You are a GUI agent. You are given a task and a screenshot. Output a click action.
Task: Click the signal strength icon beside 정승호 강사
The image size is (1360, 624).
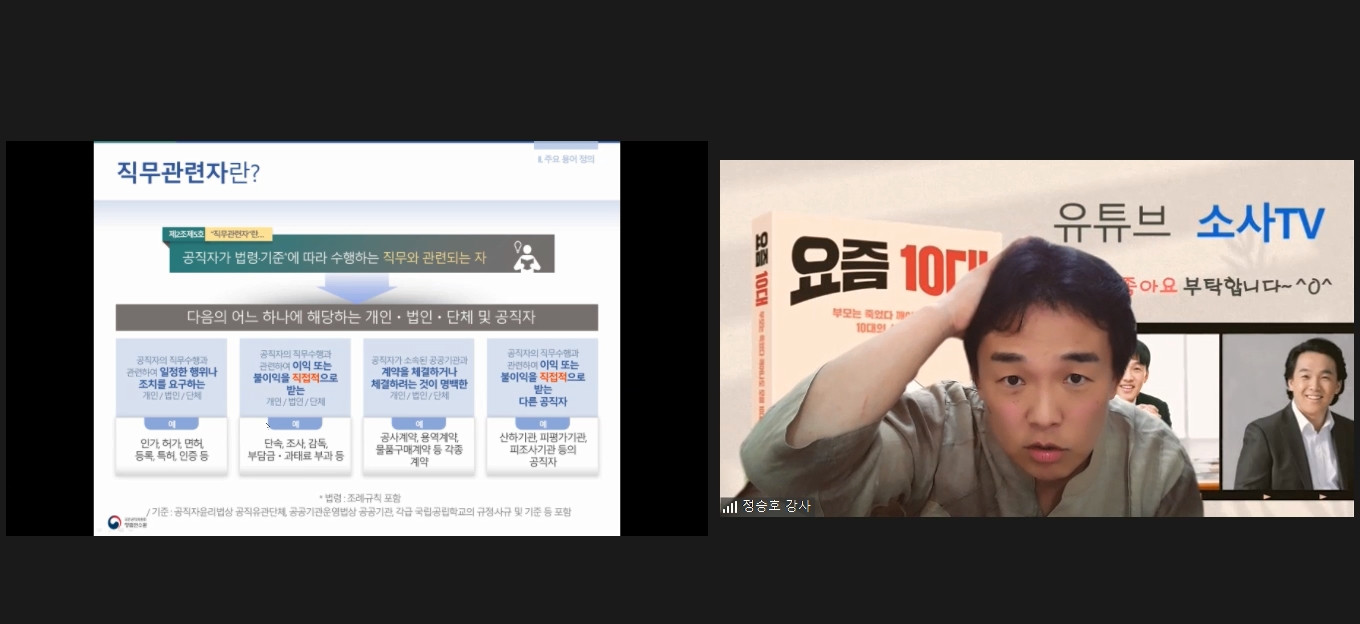(x=729, y=506)
